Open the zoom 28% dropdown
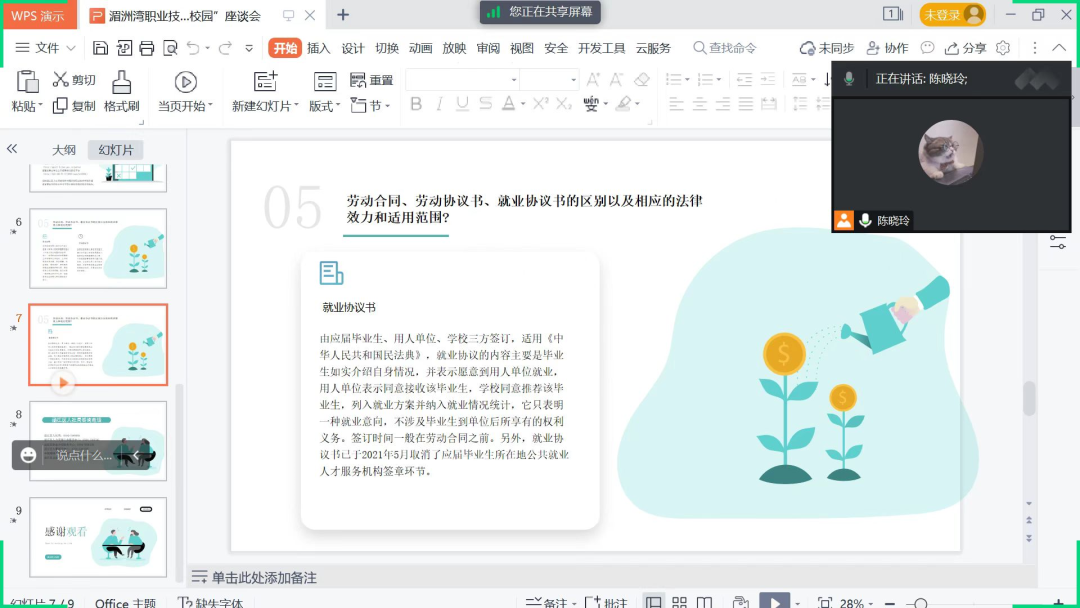This screenshot has height=608, width=1080. pyautogui.click(x=857, y=603)
